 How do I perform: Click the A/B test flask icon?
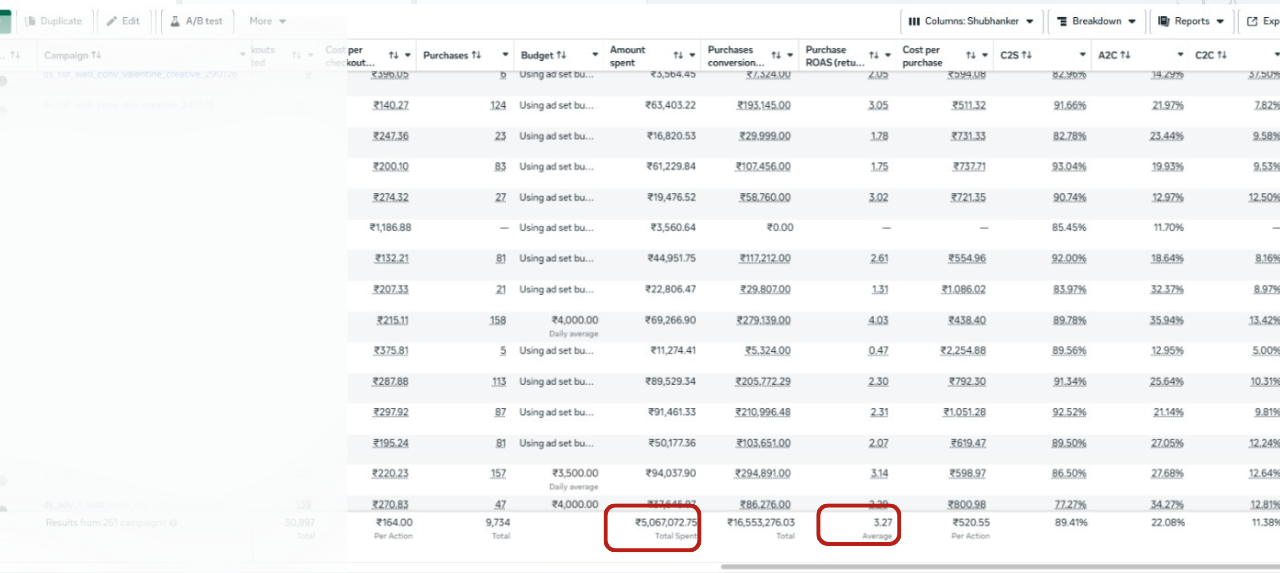[175, 21]
